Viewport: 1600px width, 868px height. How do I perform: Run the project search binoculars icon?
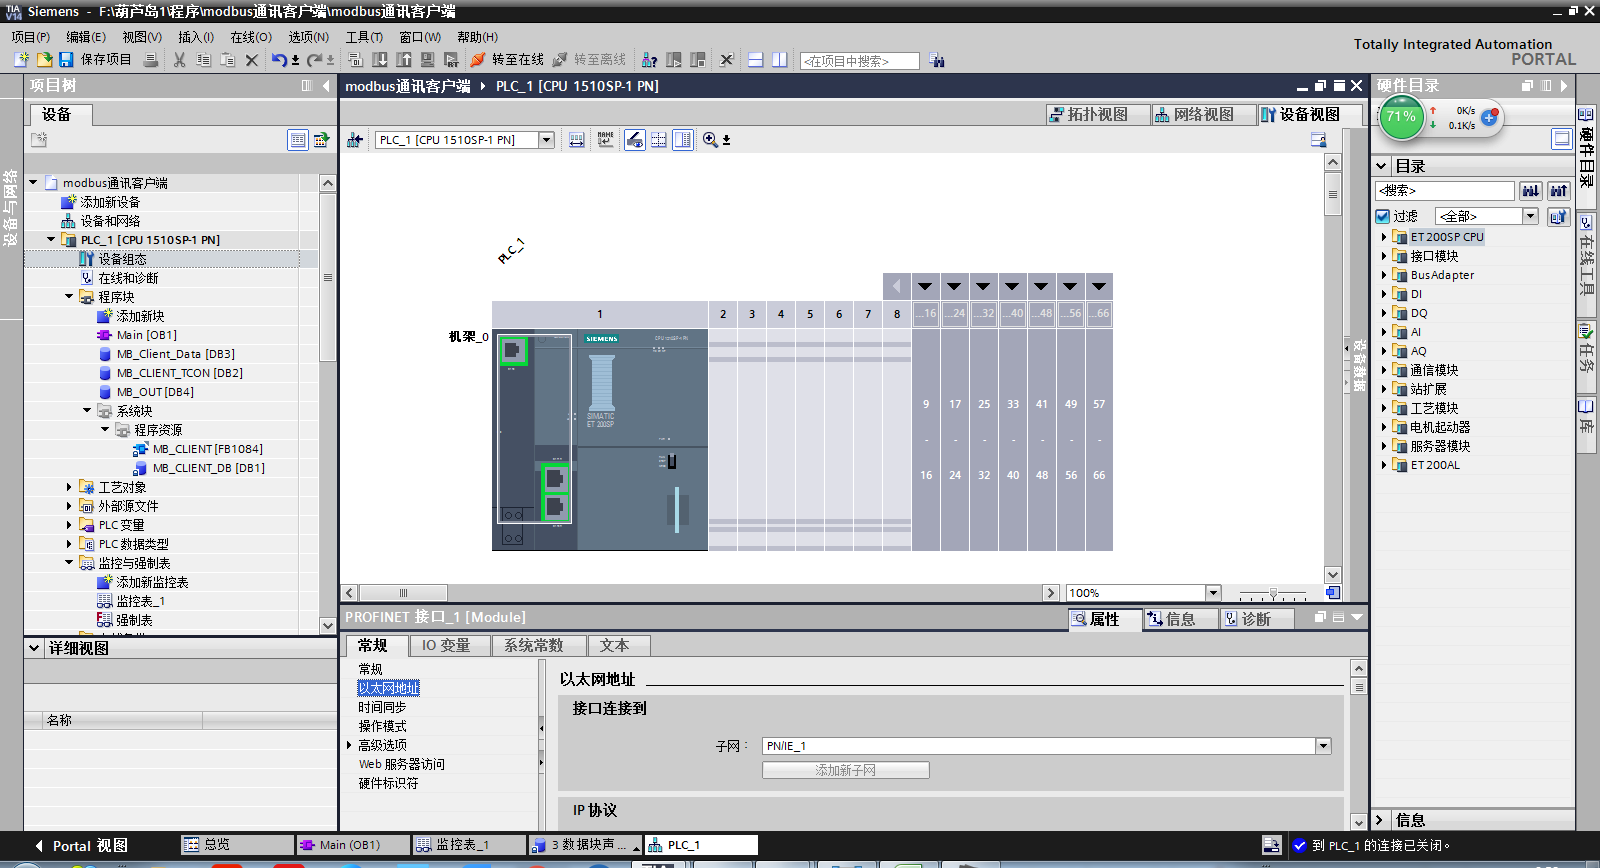pyautogui.click(x=937, y=60)
